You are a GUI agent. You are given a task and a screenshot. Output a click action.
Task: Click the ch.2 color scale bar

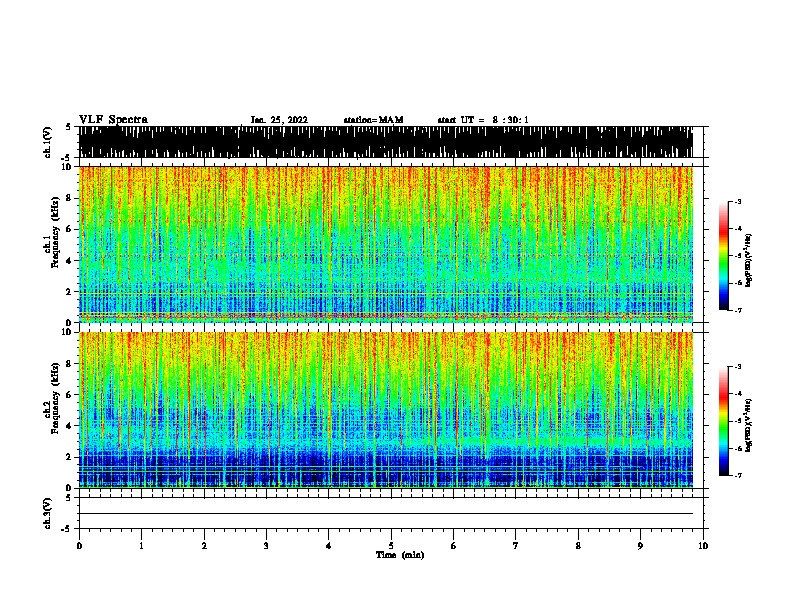pyautogui.click(x=724, y=421)
